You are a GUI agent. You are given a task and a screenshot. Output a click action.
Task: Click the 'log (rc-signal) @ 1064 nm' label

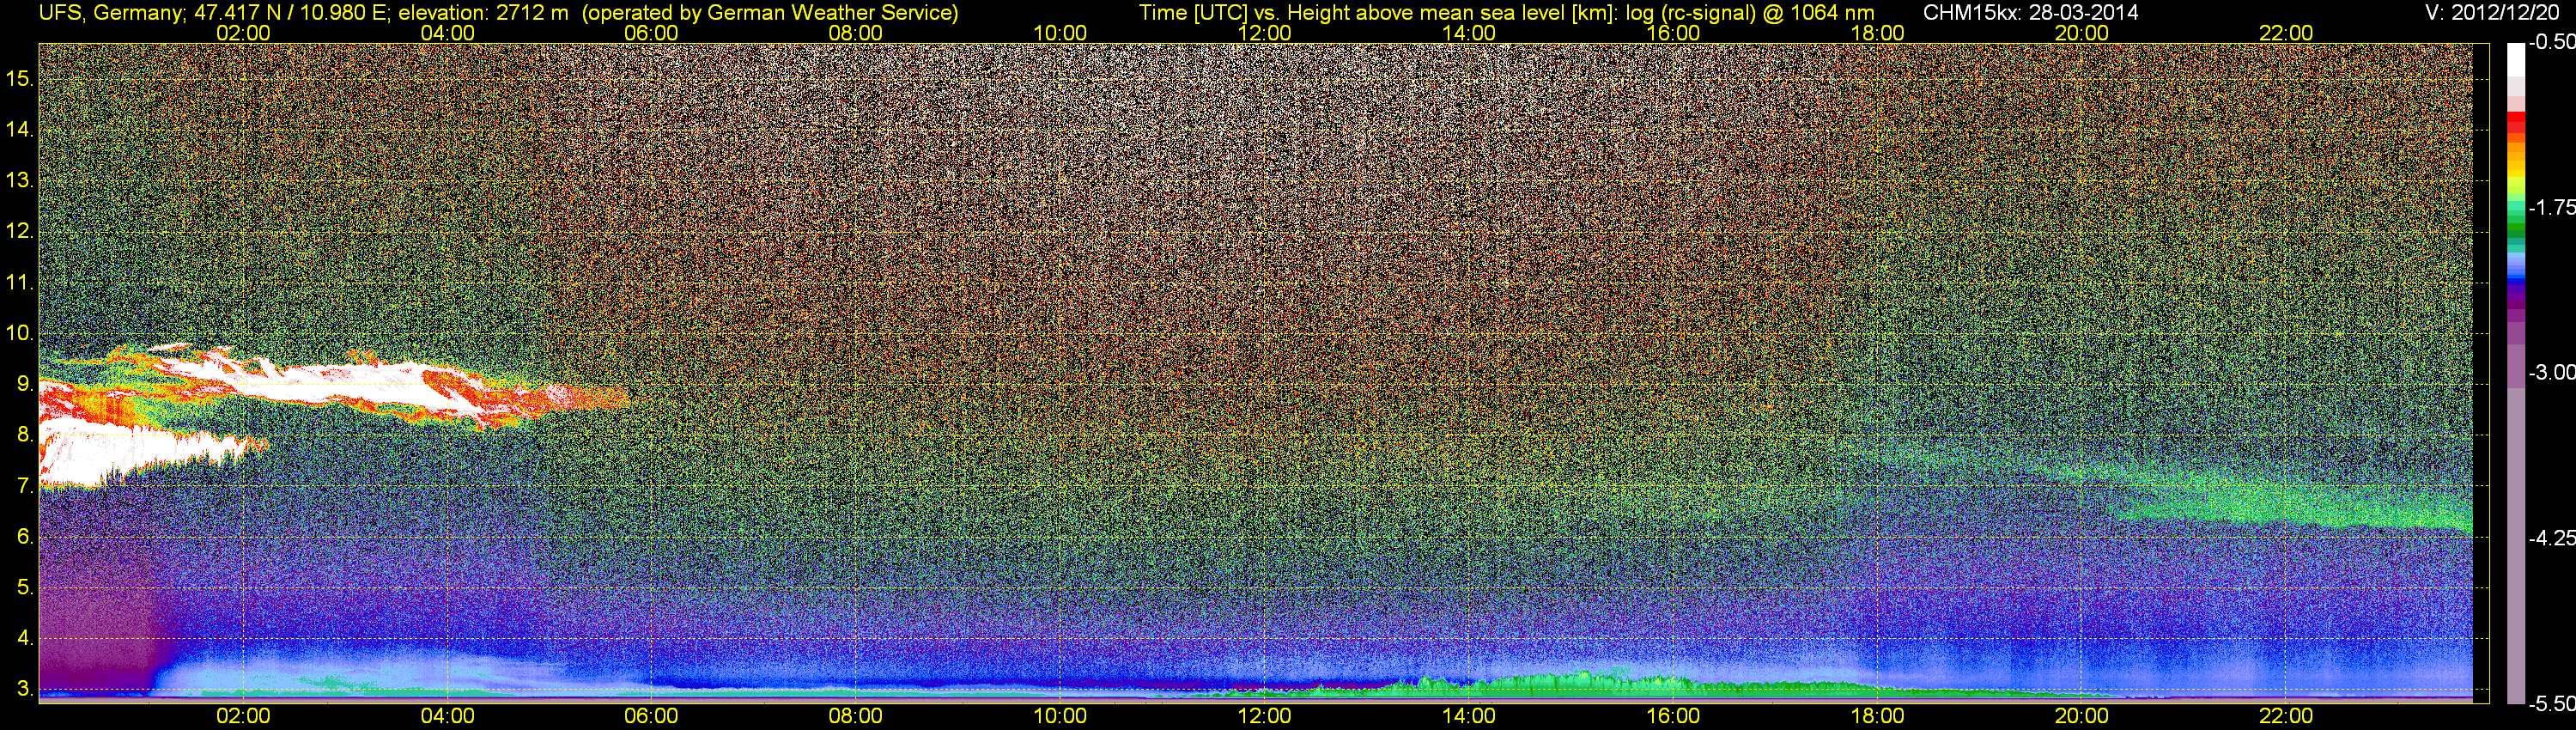click(1749, 12)
